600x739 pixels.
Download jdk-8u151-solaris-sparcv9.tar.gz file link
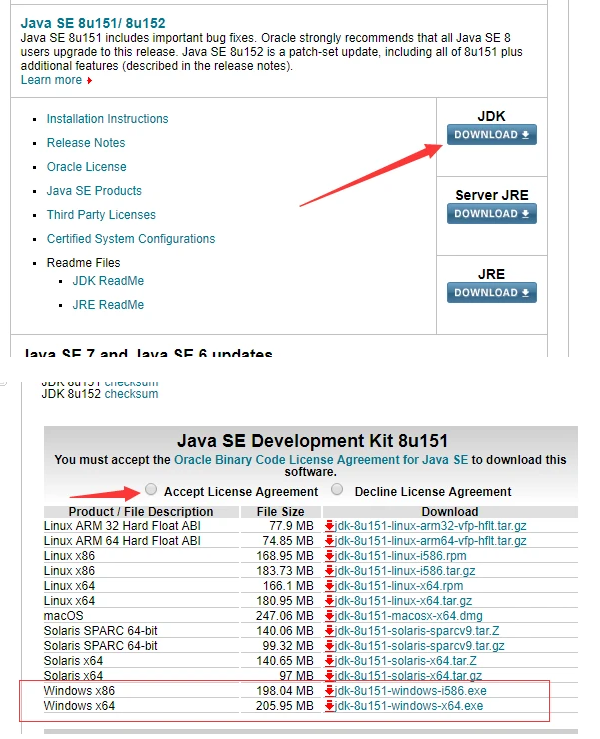419,646
